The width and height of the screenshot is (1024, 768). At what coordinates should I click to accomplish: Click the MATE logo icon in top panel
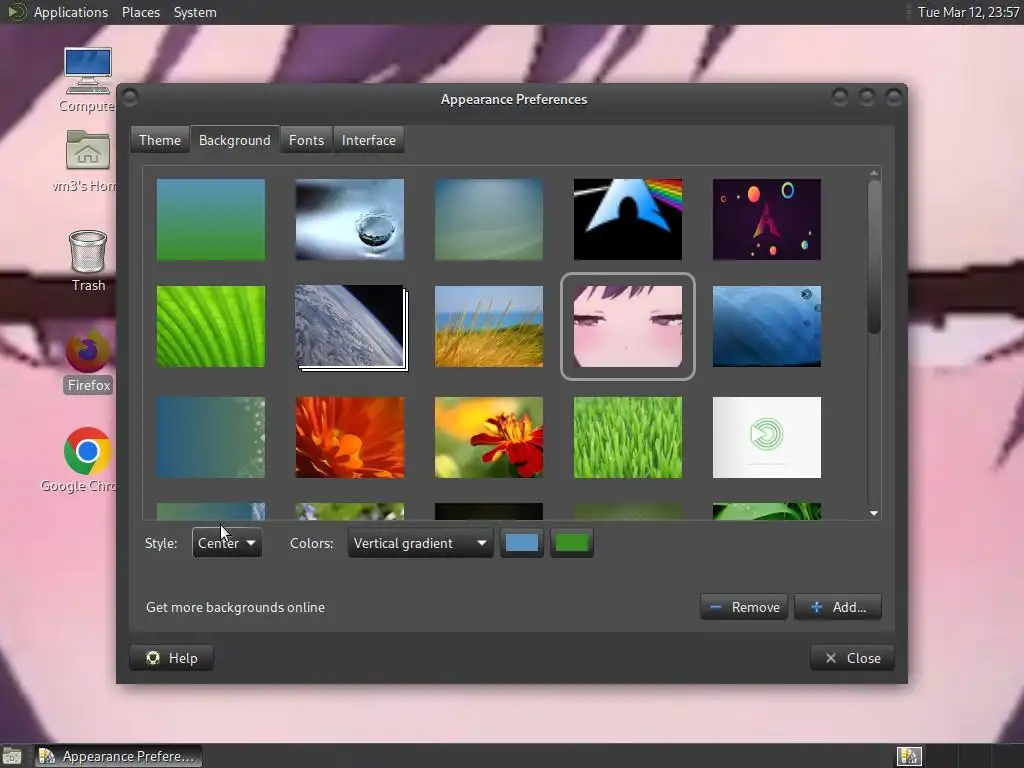click(14, 12)
